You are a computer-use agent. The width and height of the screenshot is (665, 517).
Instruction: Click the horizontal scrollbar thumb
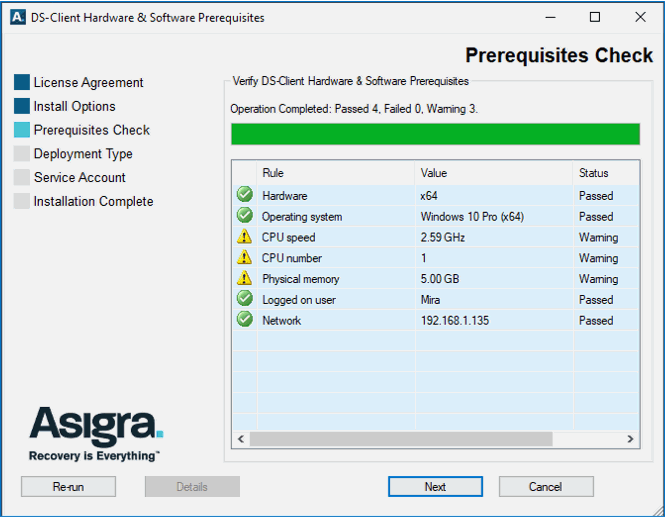point(401,439)
